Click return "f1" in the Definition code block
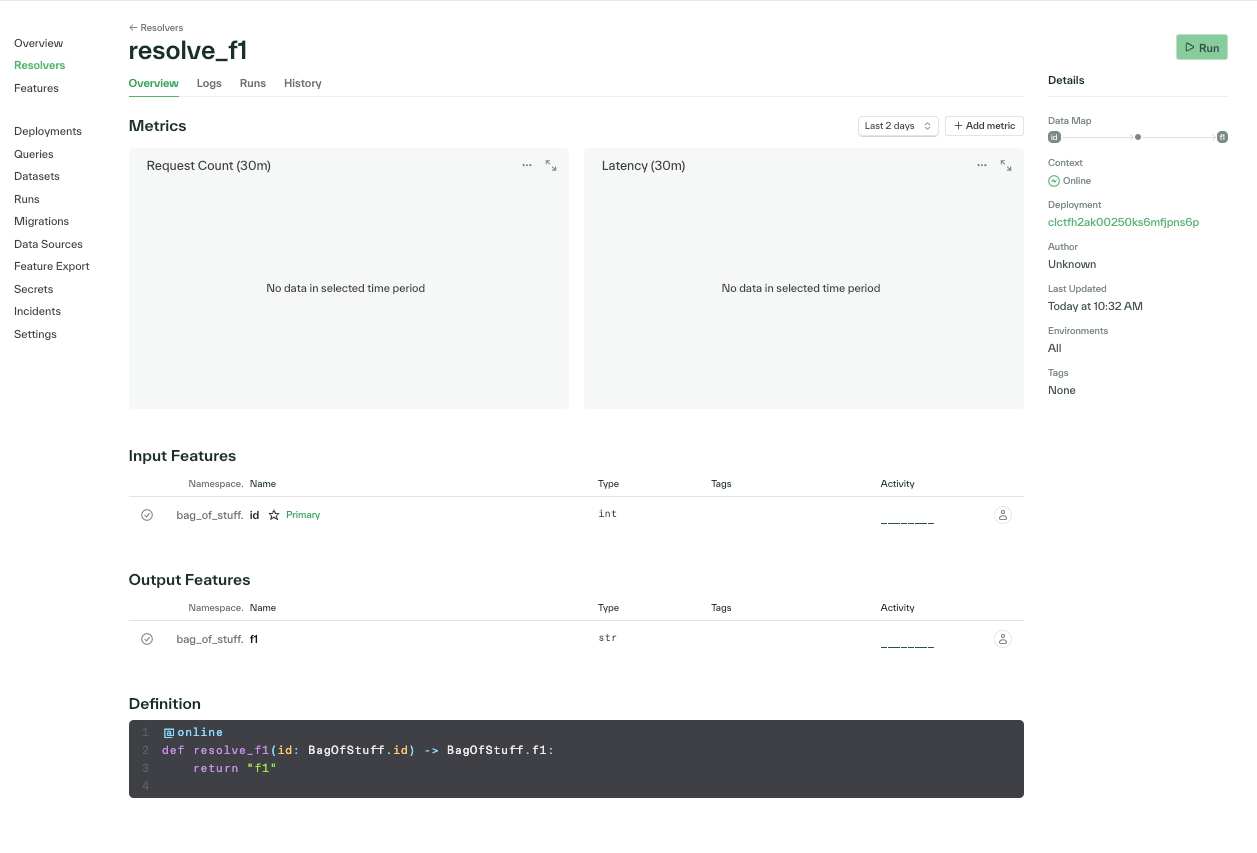 (235, 768)
